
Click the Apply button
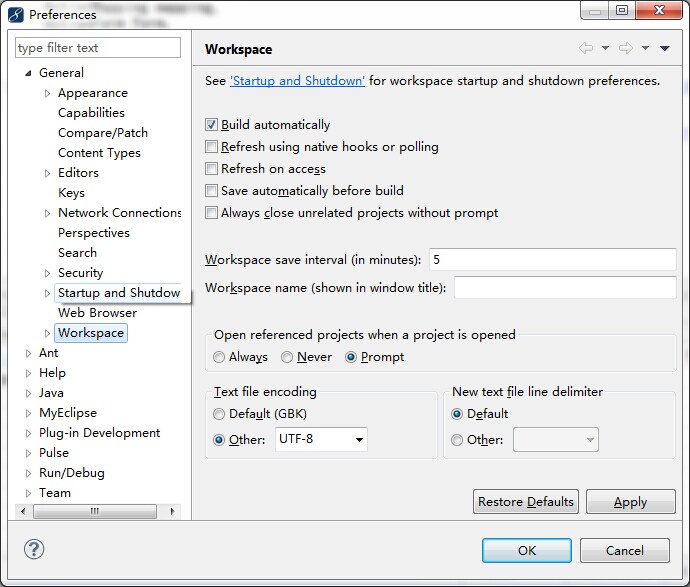[x=630, y=502]
